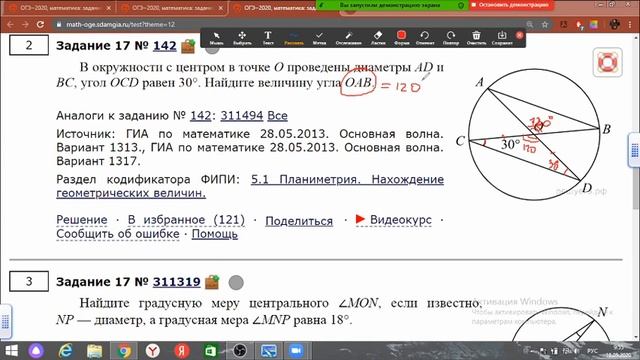Open the Windows Start menu

11,351
